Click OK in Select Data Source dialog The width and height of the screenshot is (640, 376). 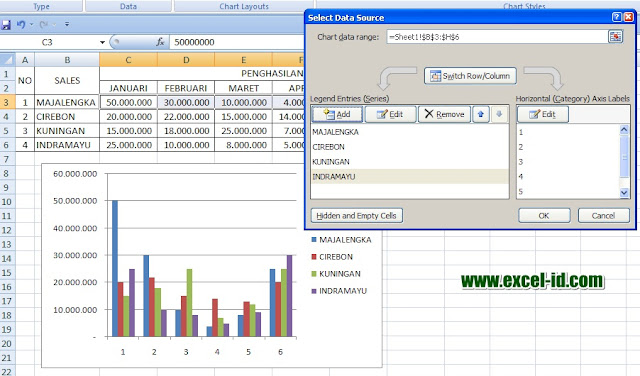544,216
